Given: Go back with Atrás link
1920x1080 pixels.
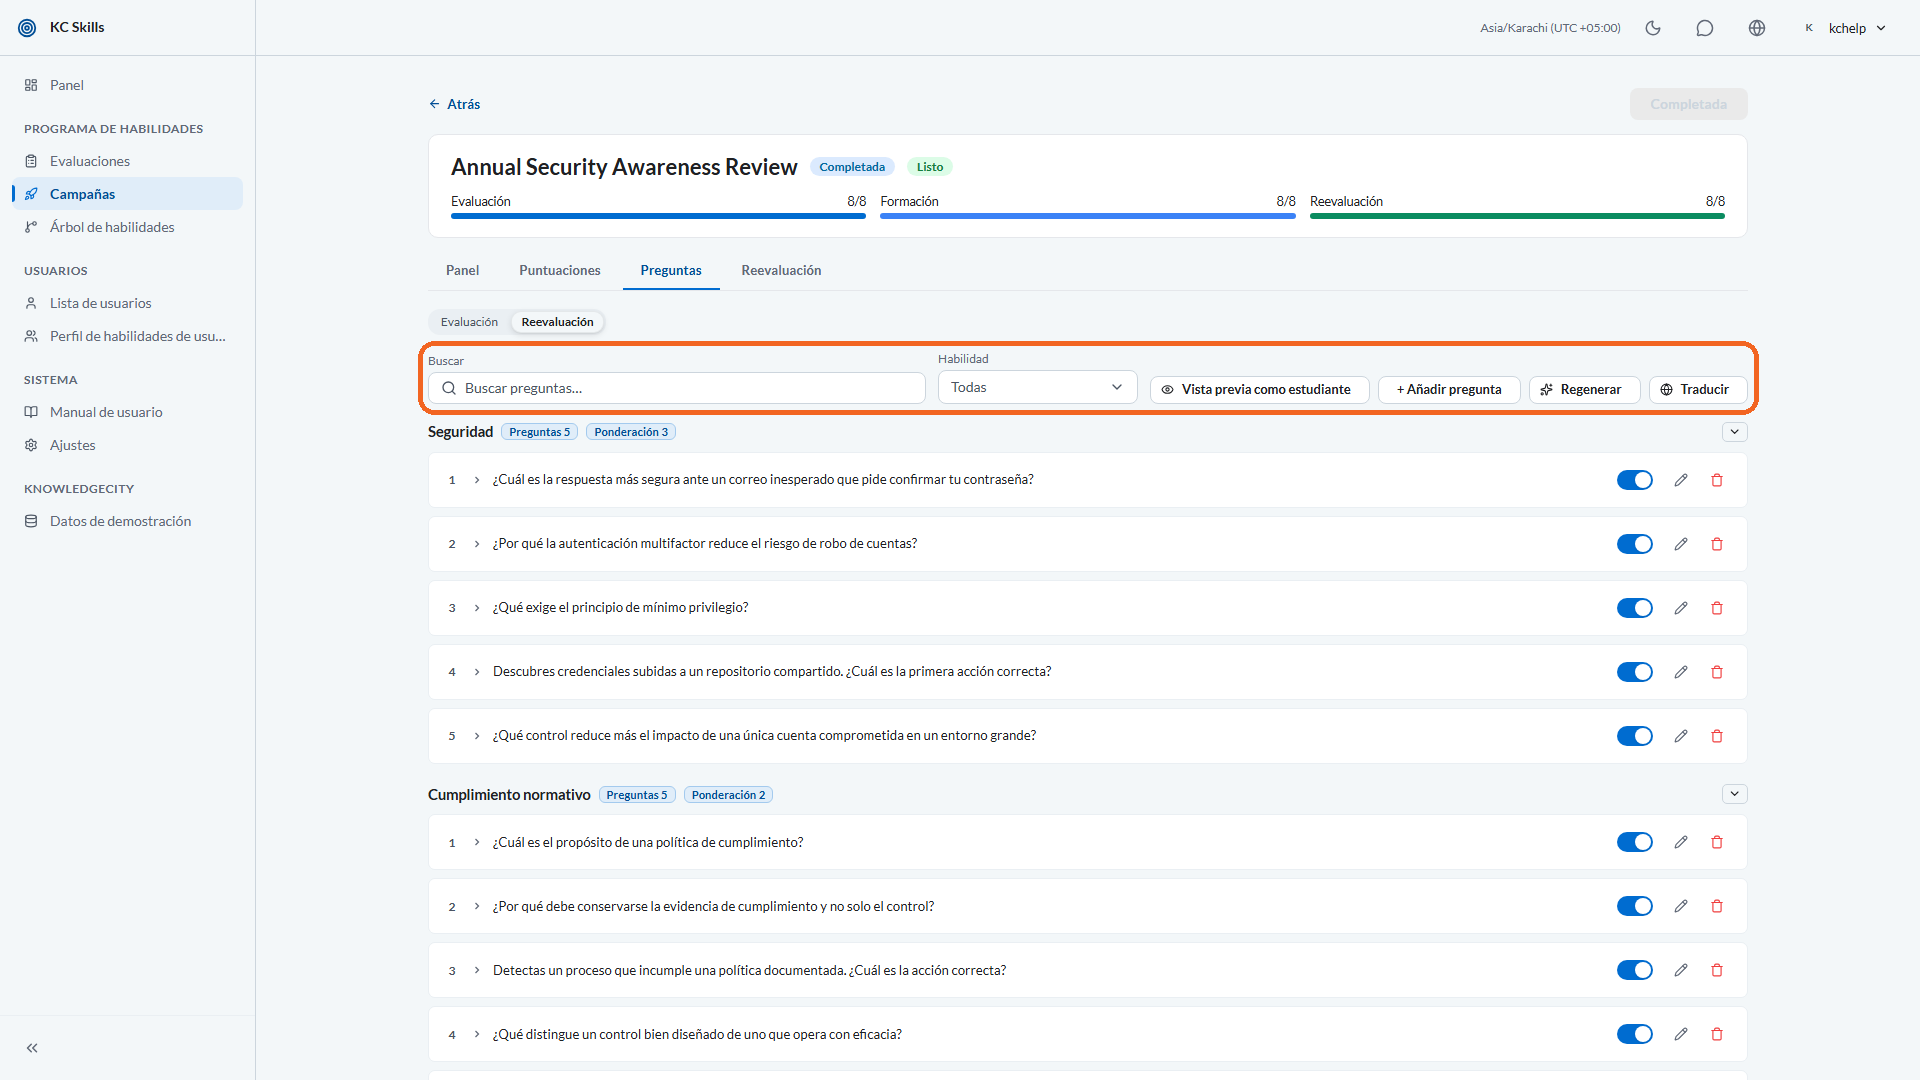Looking at the screenshot, I should pos(455,104).
